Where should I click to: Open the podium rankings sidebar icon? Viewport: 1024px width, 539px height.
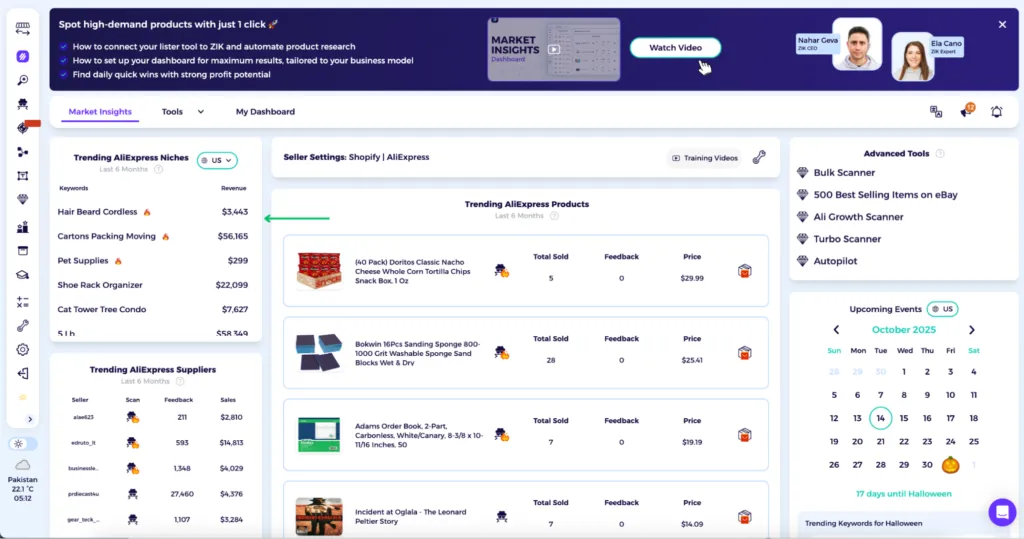pyautogui.click(x=23, y=227)
